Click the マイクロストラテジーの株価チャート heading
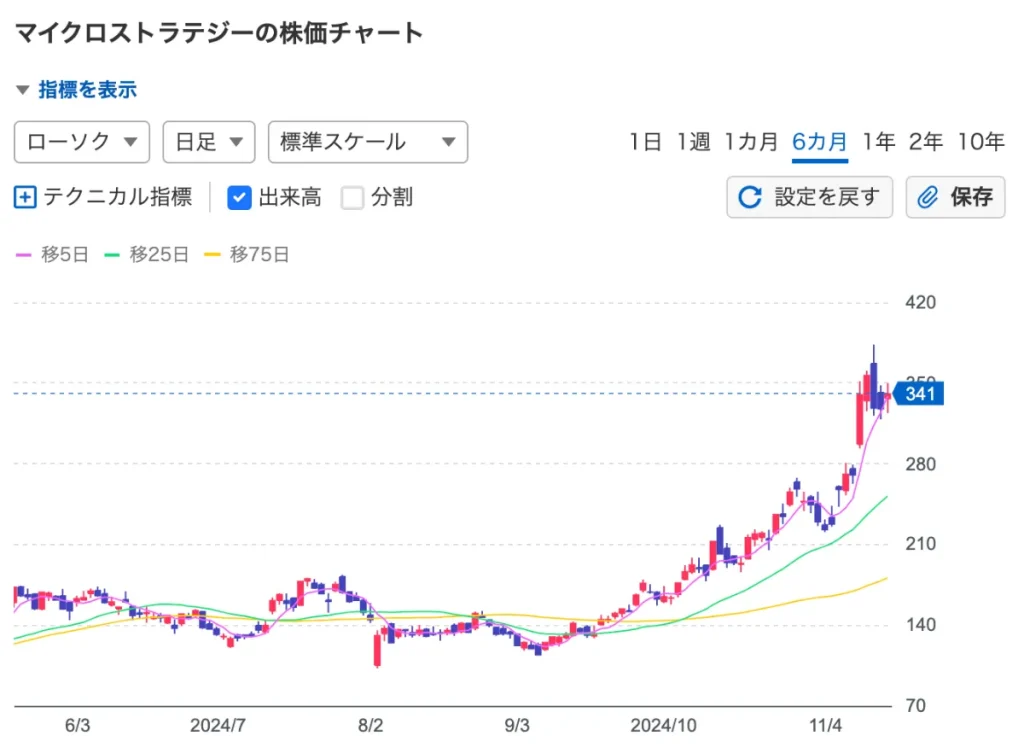Image resolution: width=1024 pixels, height=747 pixels. tap(219, 33)
